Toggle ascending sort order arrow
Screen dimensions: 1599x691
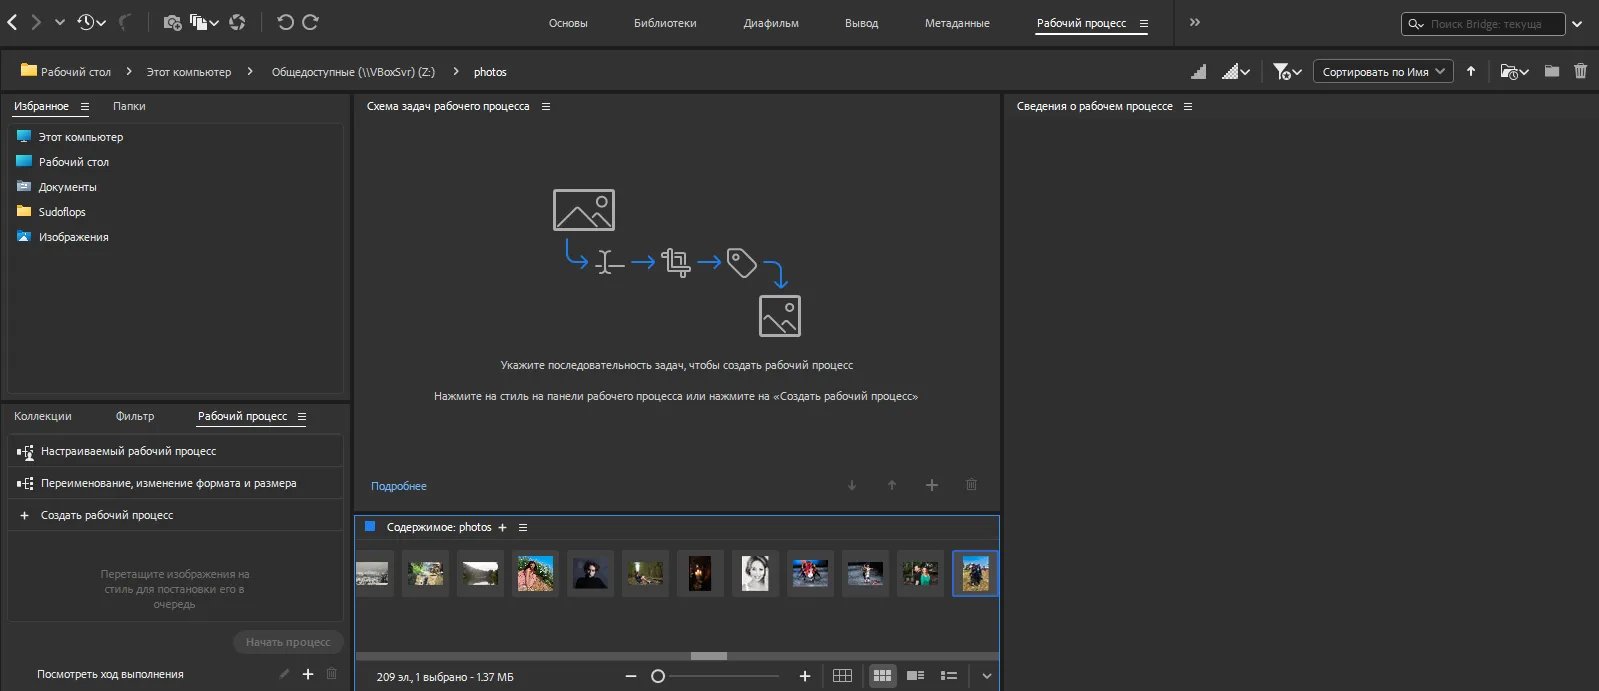1471,71
